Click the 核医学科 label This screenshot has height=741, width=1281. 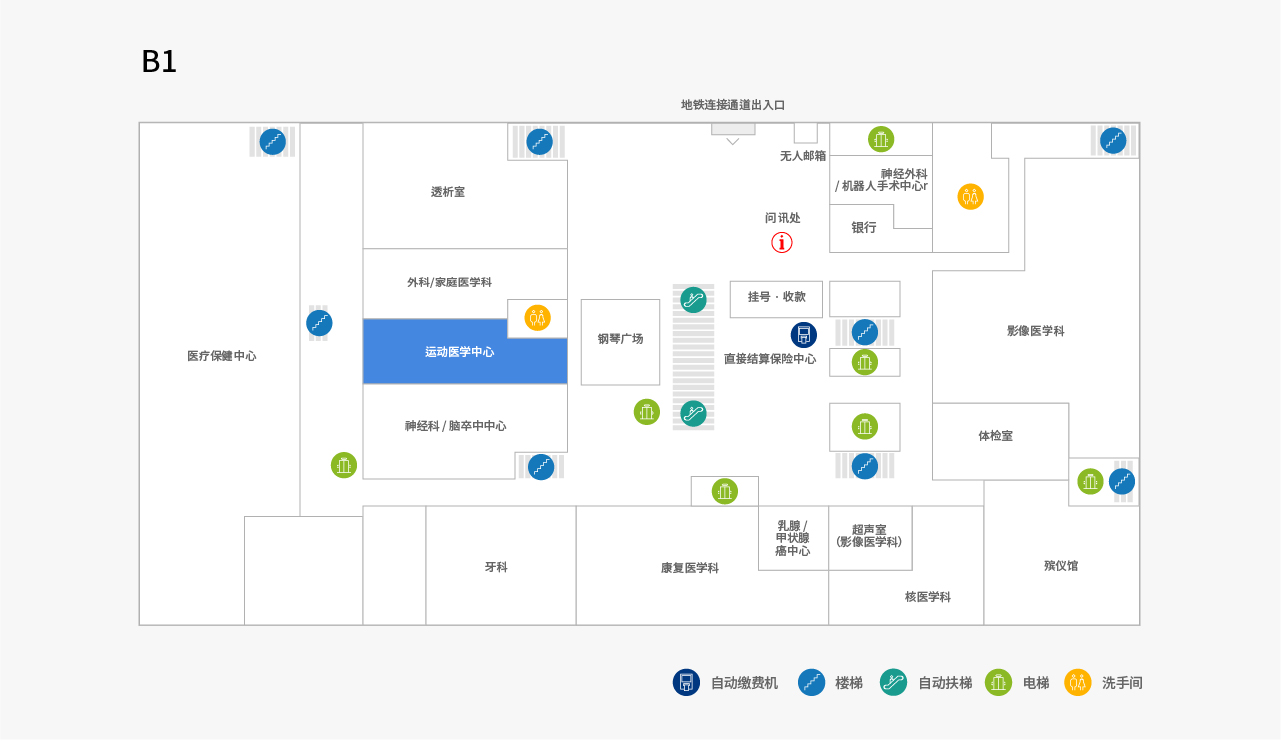pyautogui.click(x=928, y=597)
